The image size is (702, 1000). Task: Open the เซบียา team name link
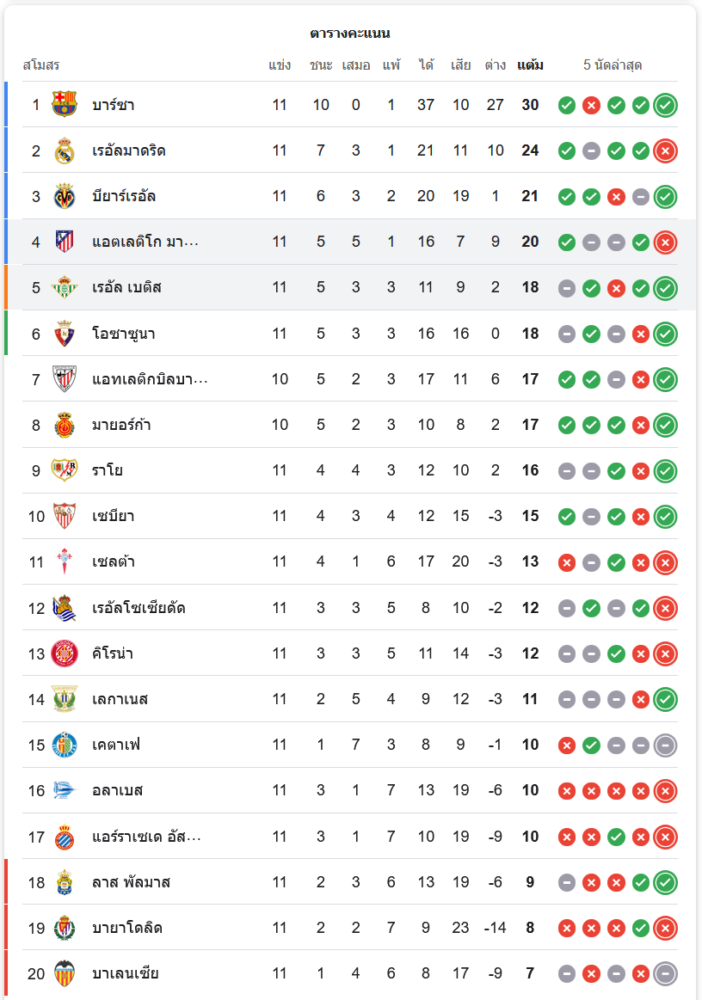pos(113,516)
